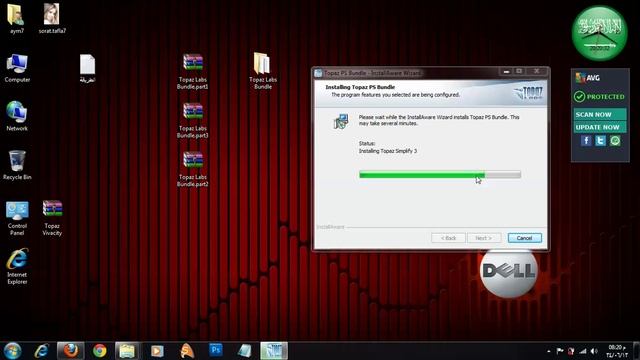Open the Topaz Vivacity archive
The image size is (640, 360).
pos(52,218)
